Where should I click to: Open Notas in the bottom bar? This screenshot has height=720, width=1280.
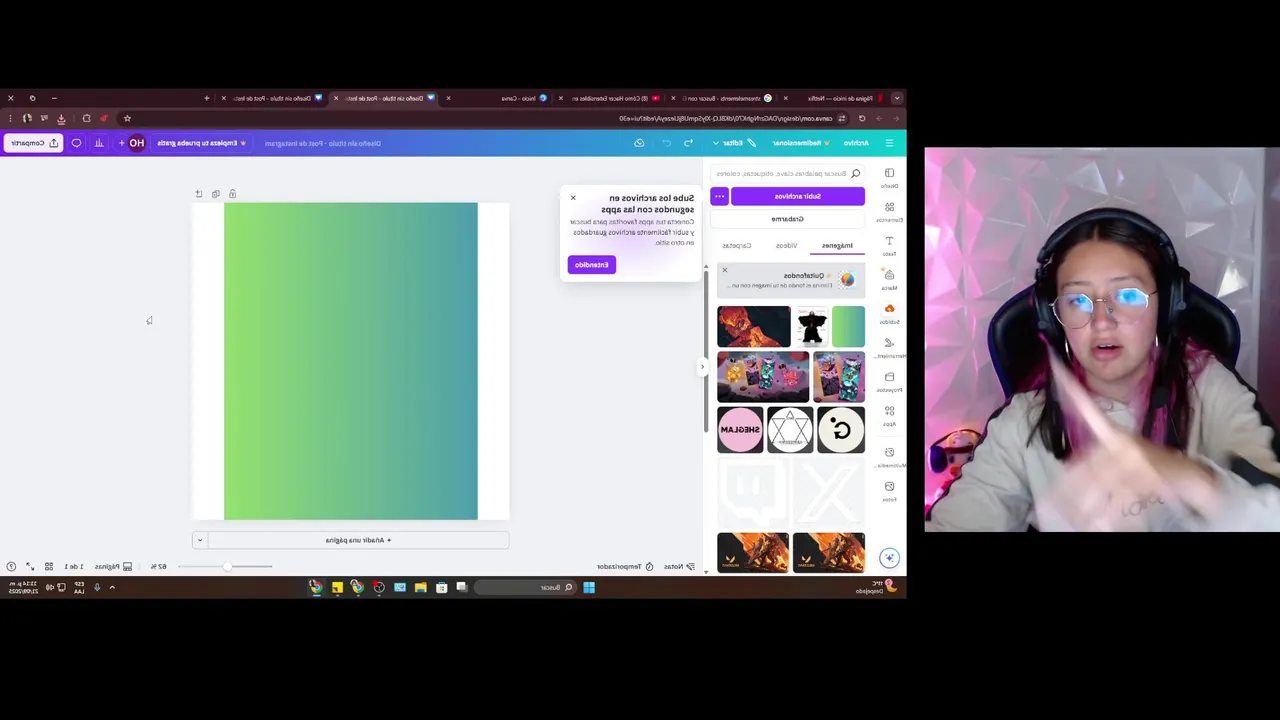pyautogui.click(x=678, y=567)
